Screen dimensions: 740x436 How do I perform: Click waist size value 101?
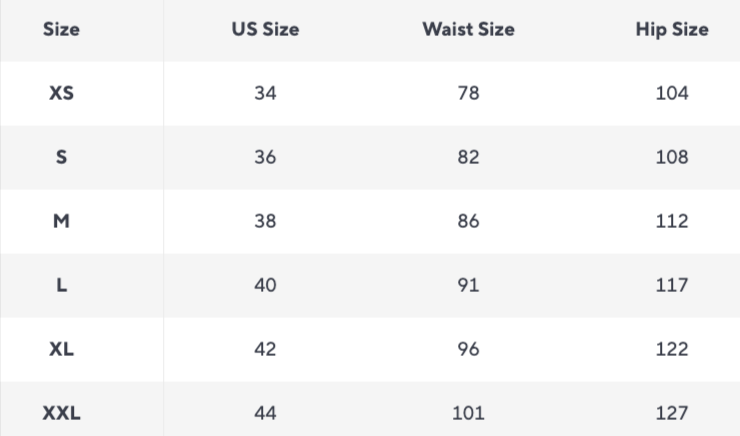point(469,413)
